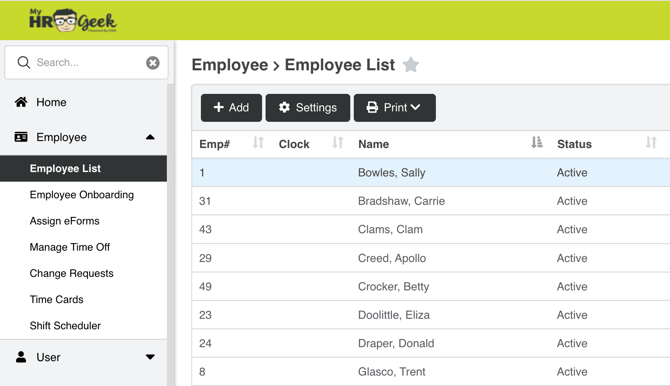Select Glasco, Trent
Screen dimensions: 670x386
coord(391,372)
